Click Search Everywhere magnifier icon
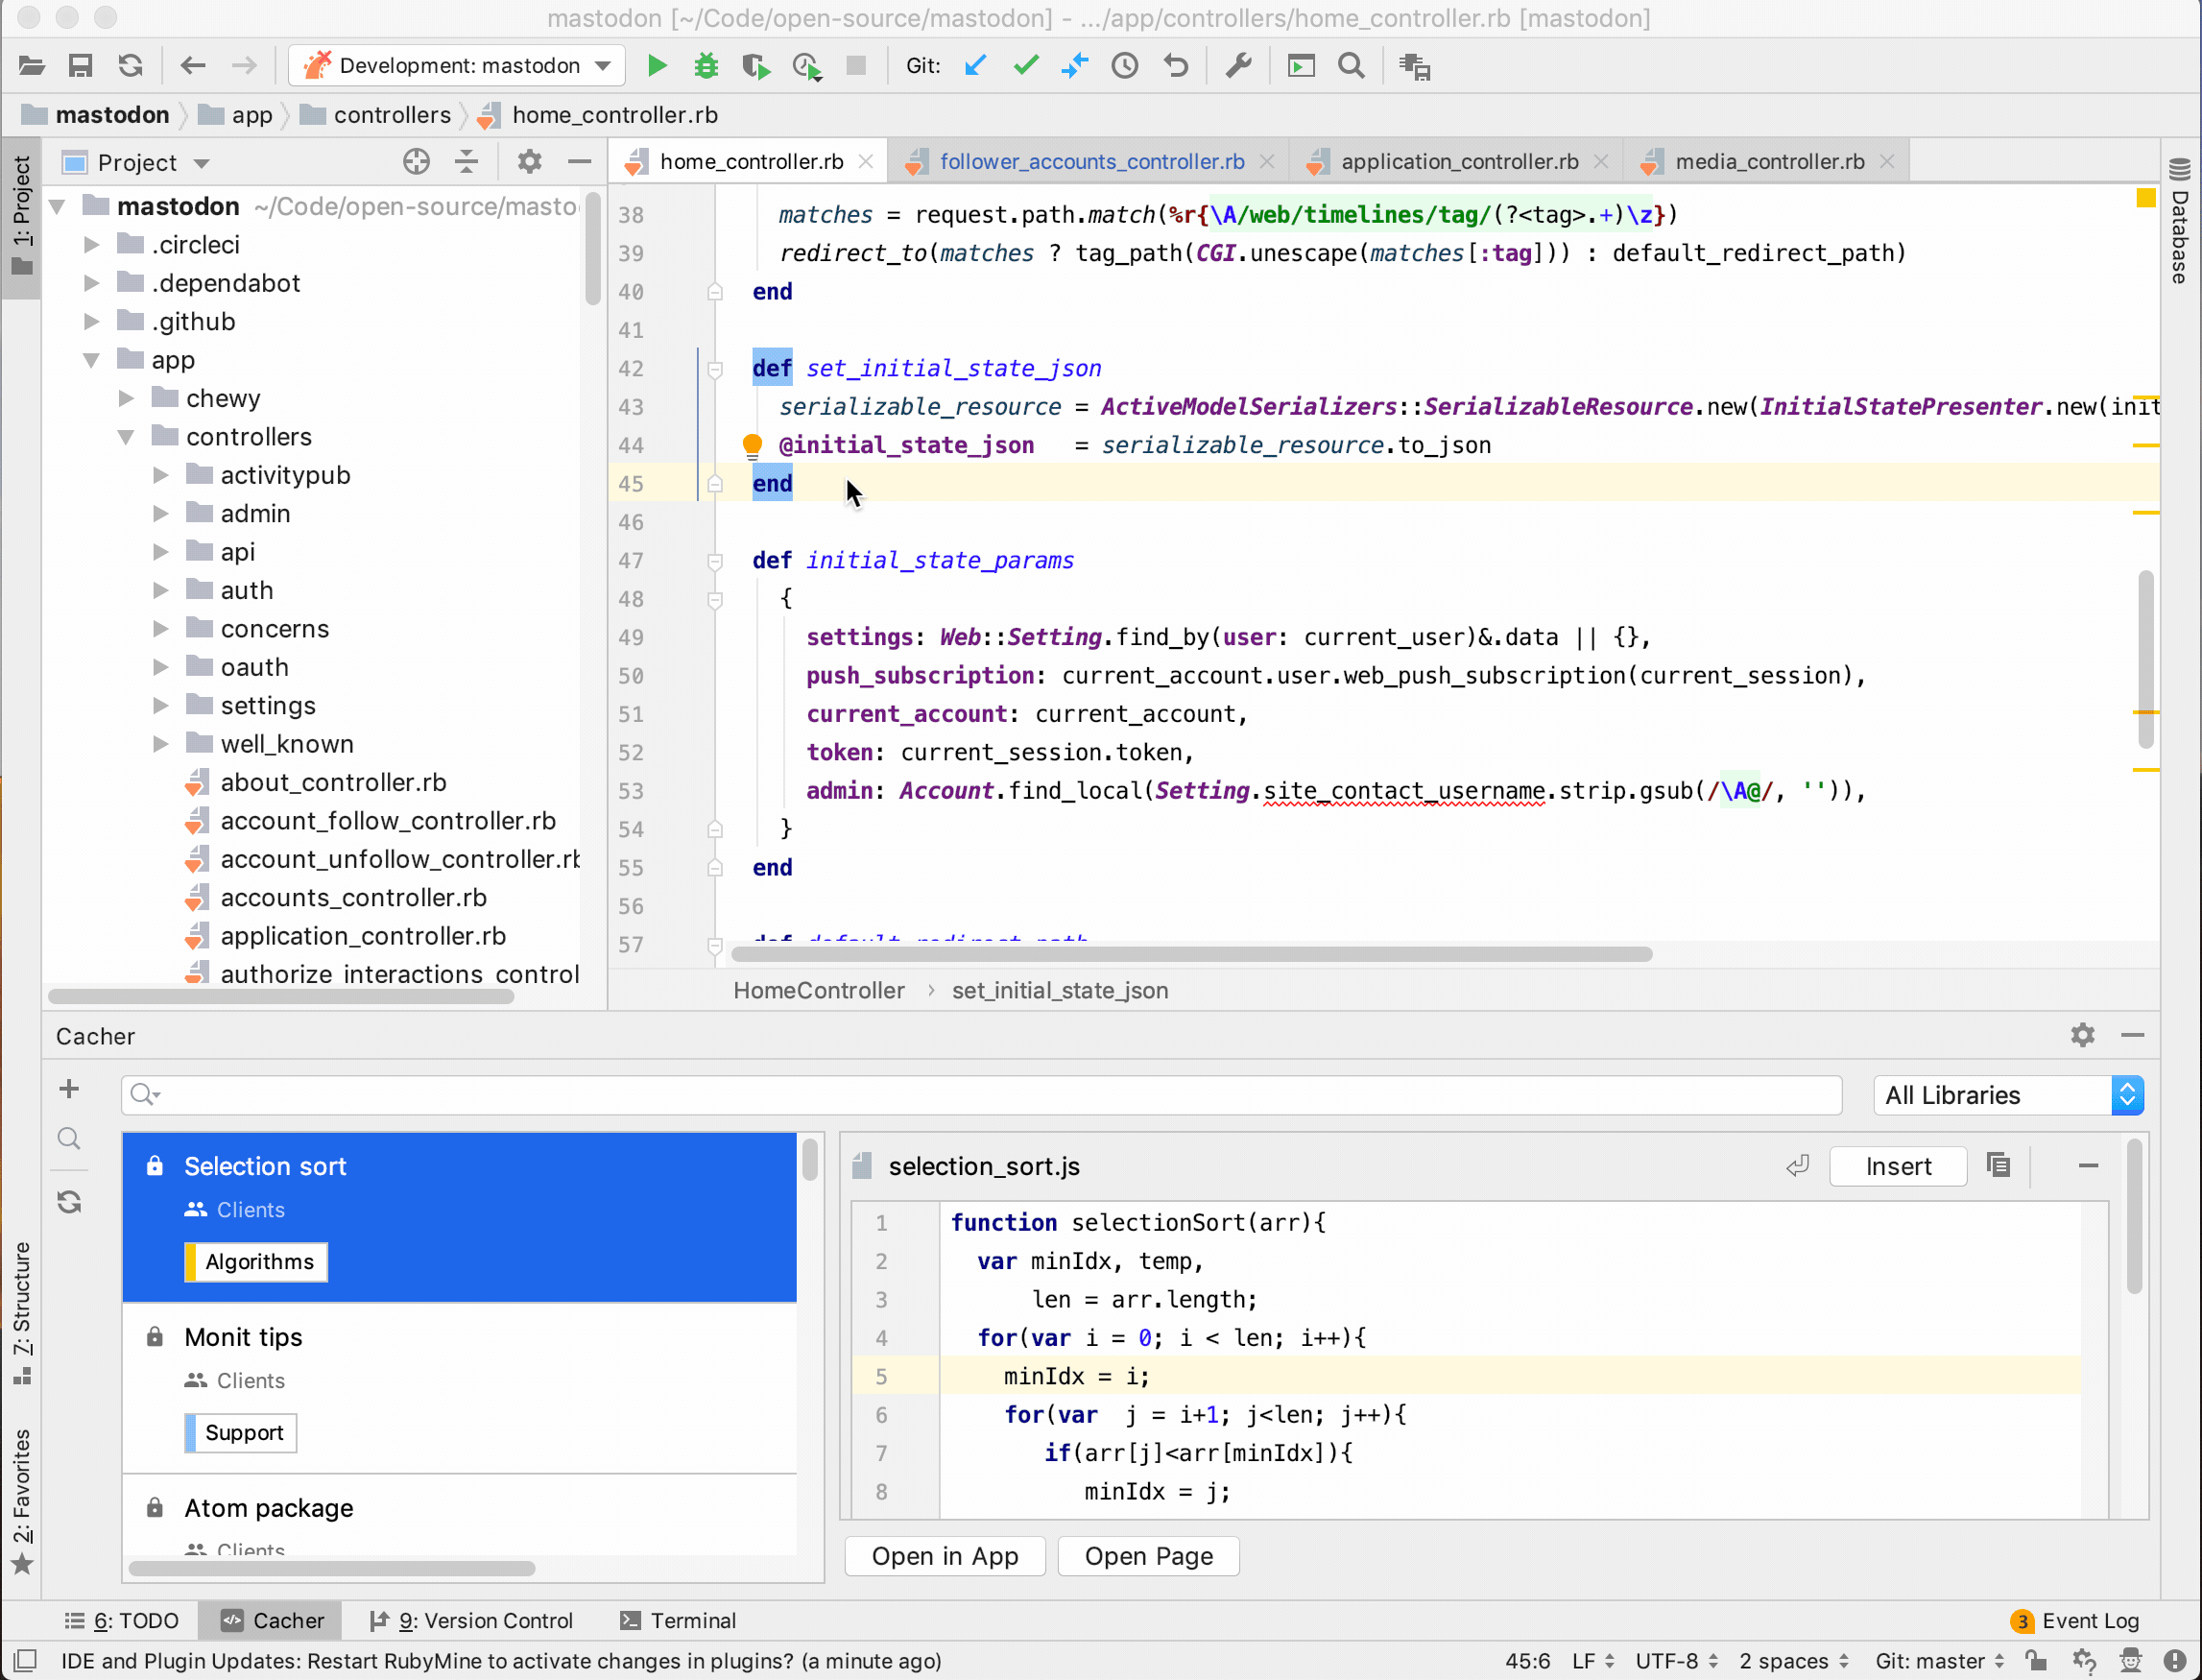 click(1351, 66)
